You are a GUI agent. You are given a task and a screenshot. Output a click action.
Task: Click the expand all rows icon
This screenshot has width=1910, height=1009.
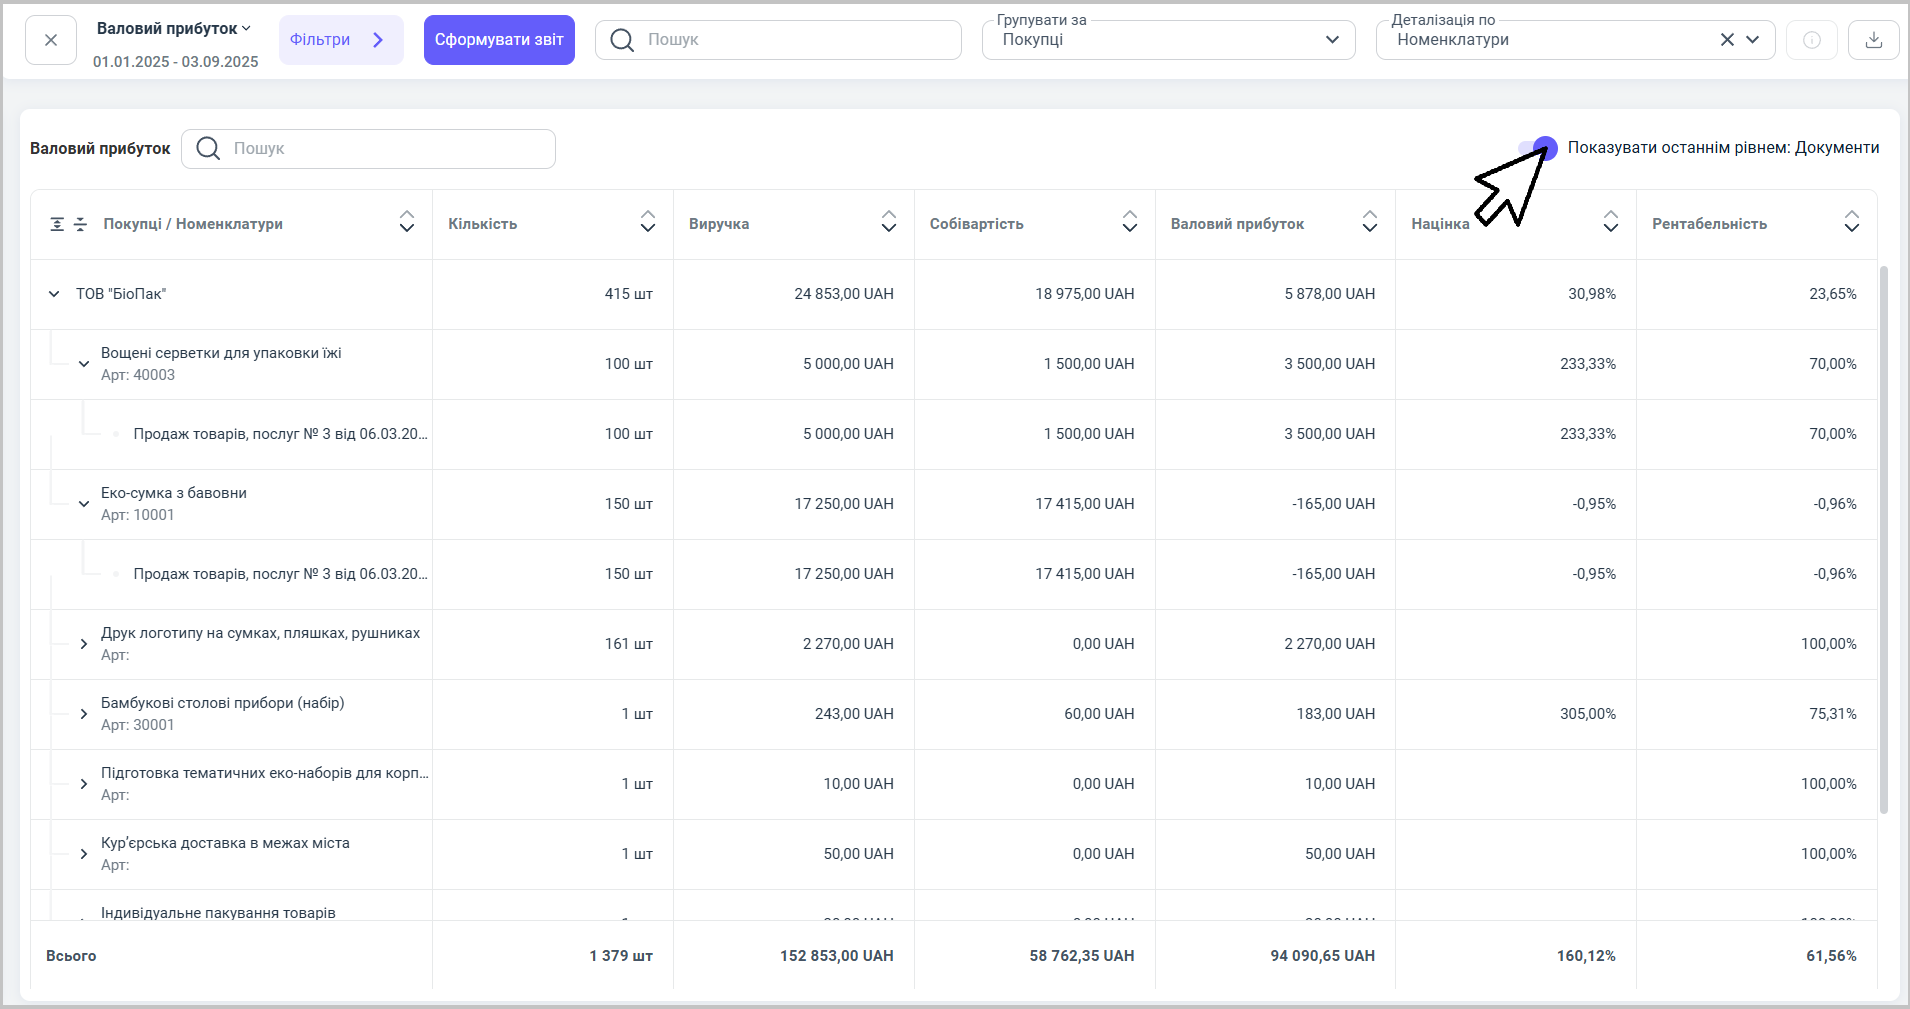[x=58, y=224]
